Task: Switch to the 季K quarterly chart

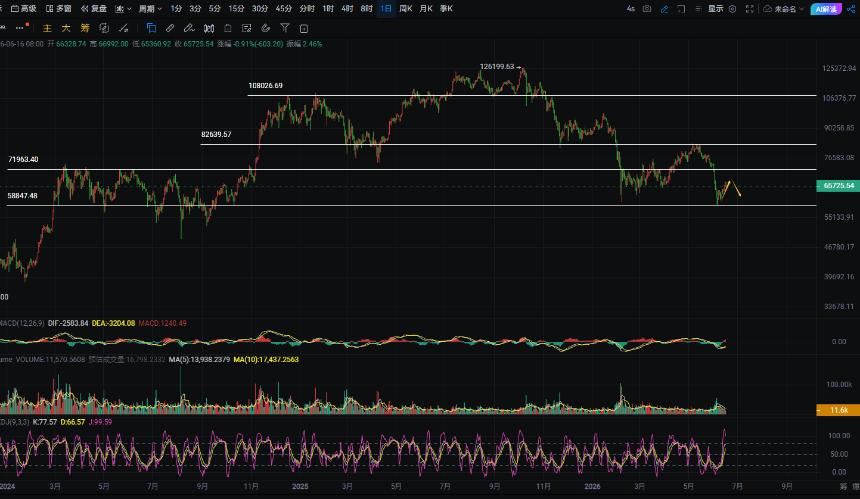Action: pos(446,9)
